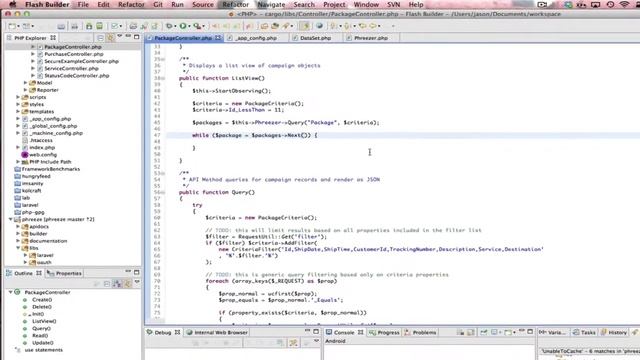Select use statements in Outline
Screen dimensions: 640x360
44,350
